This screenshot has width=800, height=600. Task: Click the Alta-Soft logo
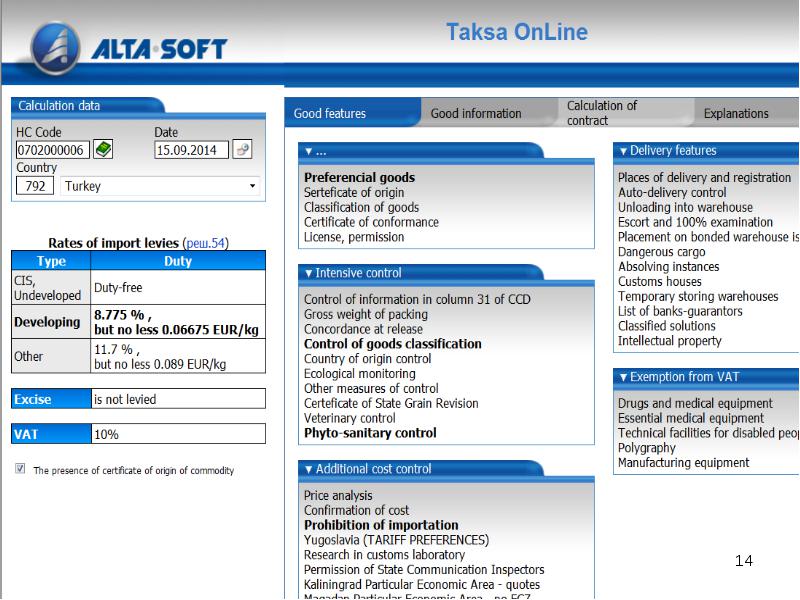(x=129, y=49)
